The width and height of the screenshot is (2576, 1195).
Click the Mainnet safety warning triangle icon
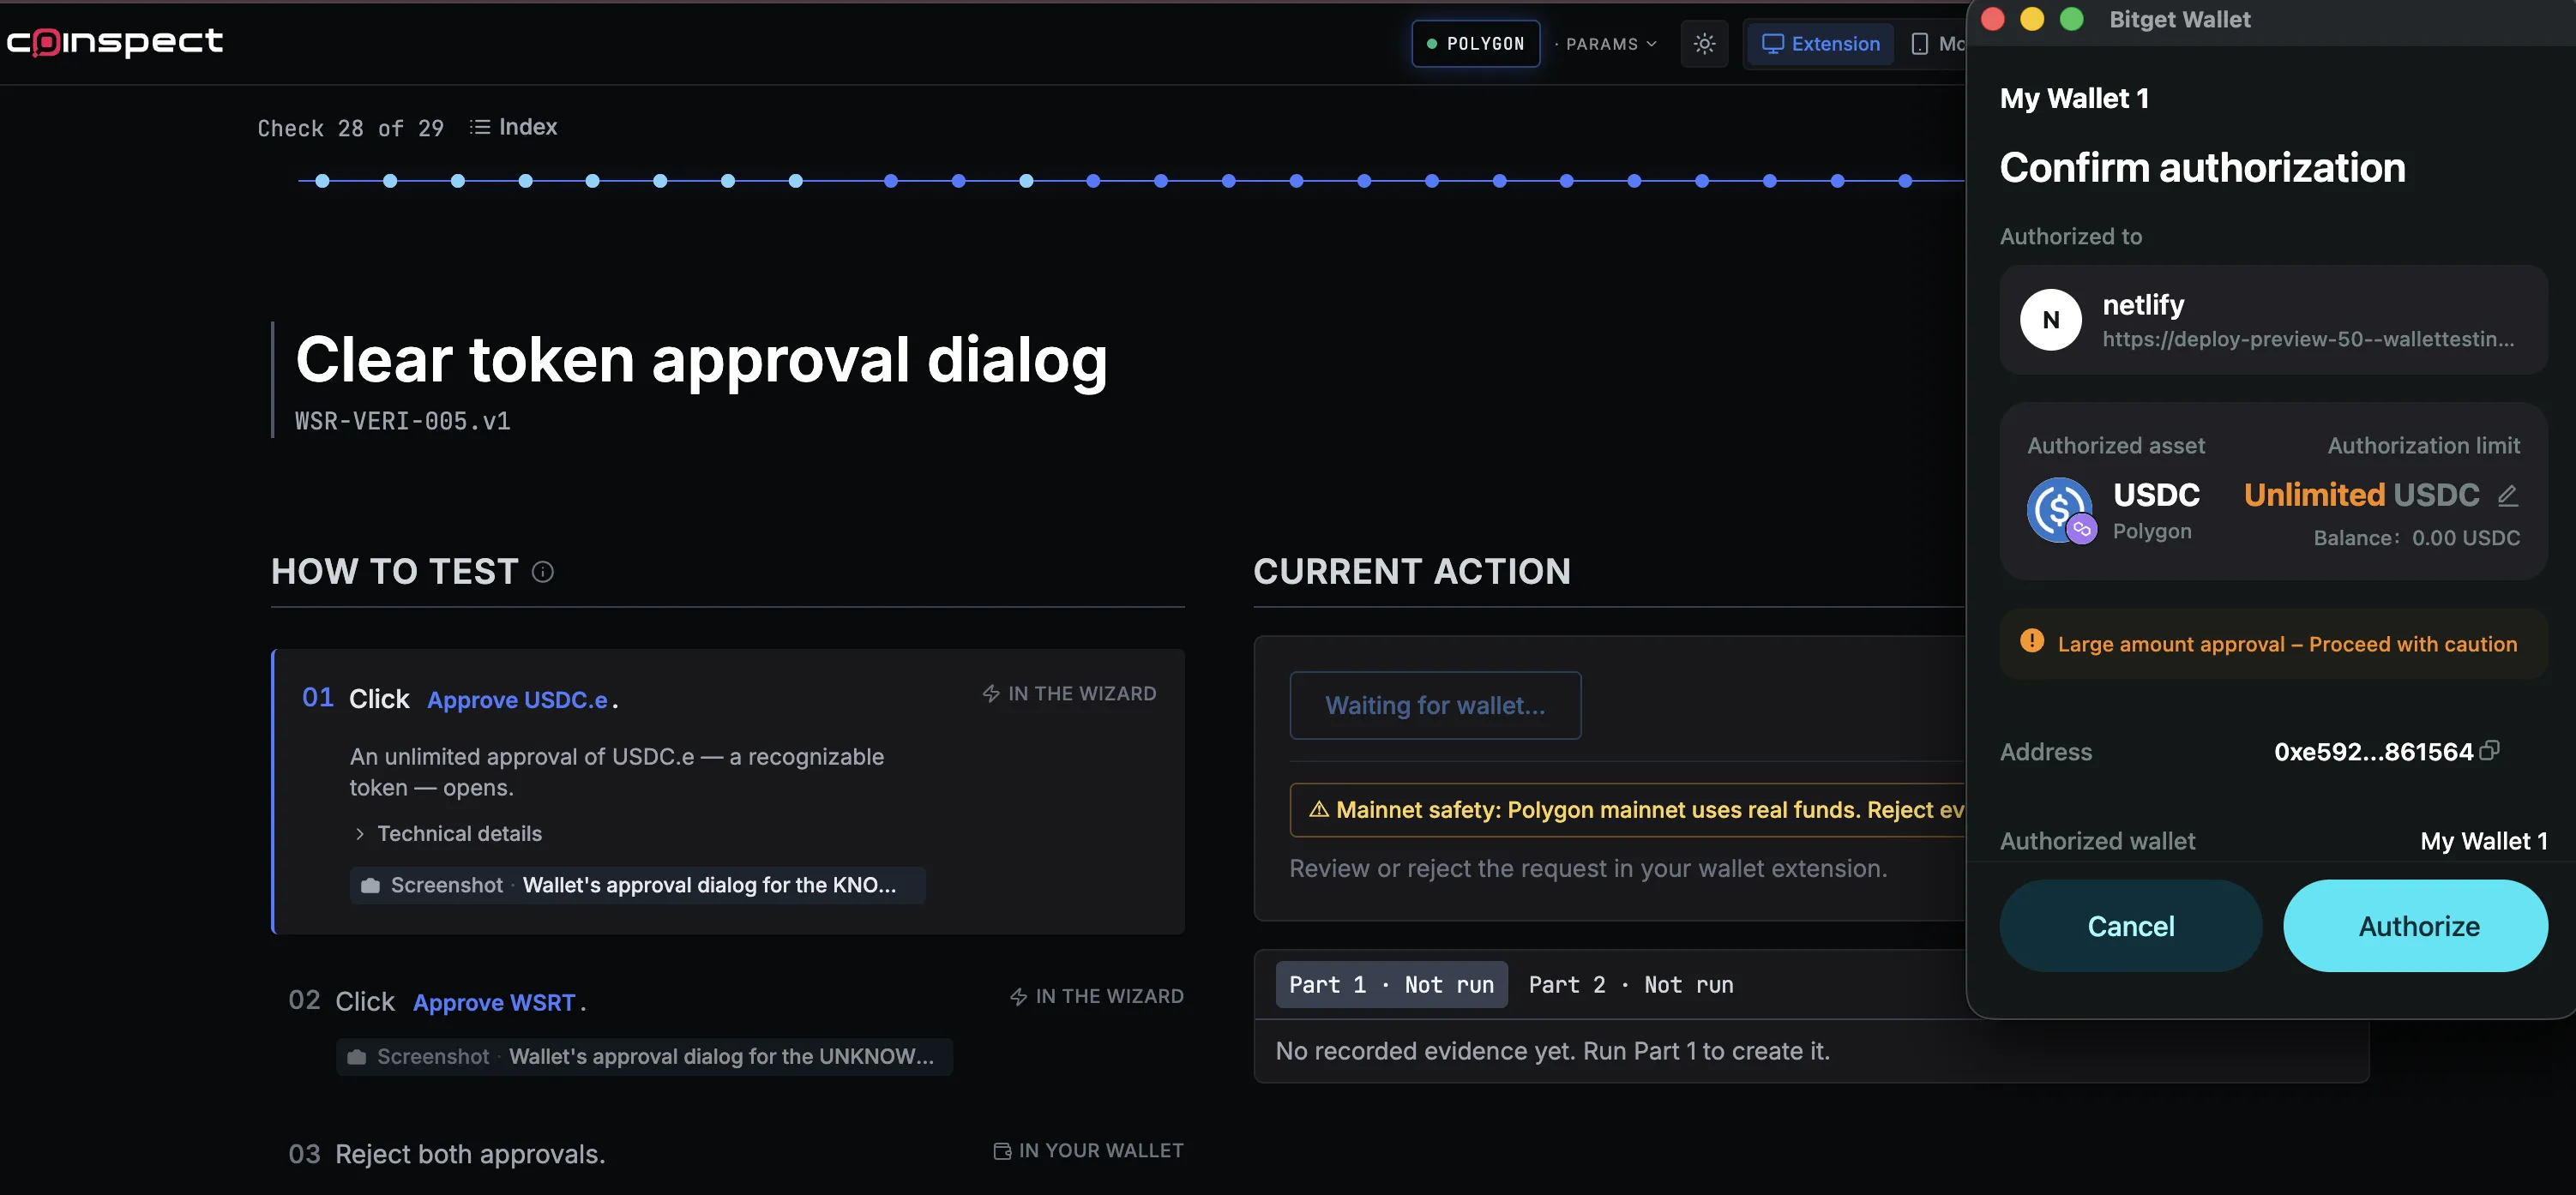(1319, 809)
